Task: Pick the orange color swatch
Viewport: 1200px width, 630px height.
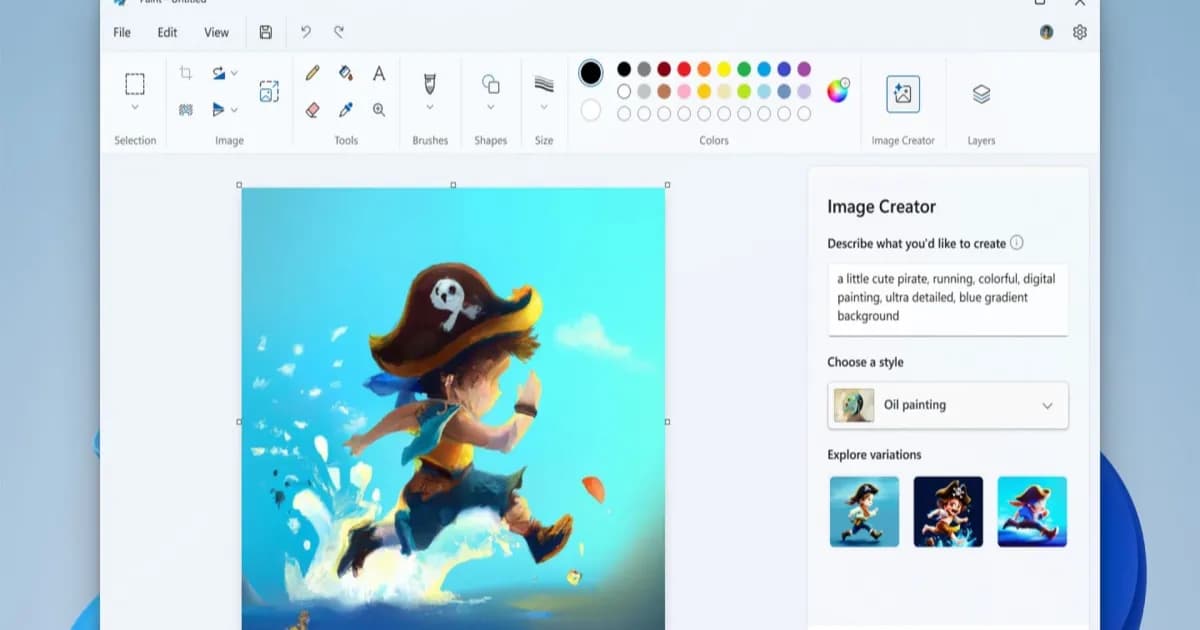Action: pos(704,69)
